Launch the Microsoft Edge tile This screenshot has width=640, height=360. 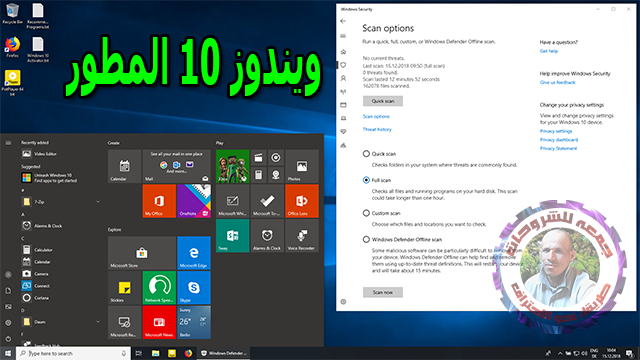[194, 253]
